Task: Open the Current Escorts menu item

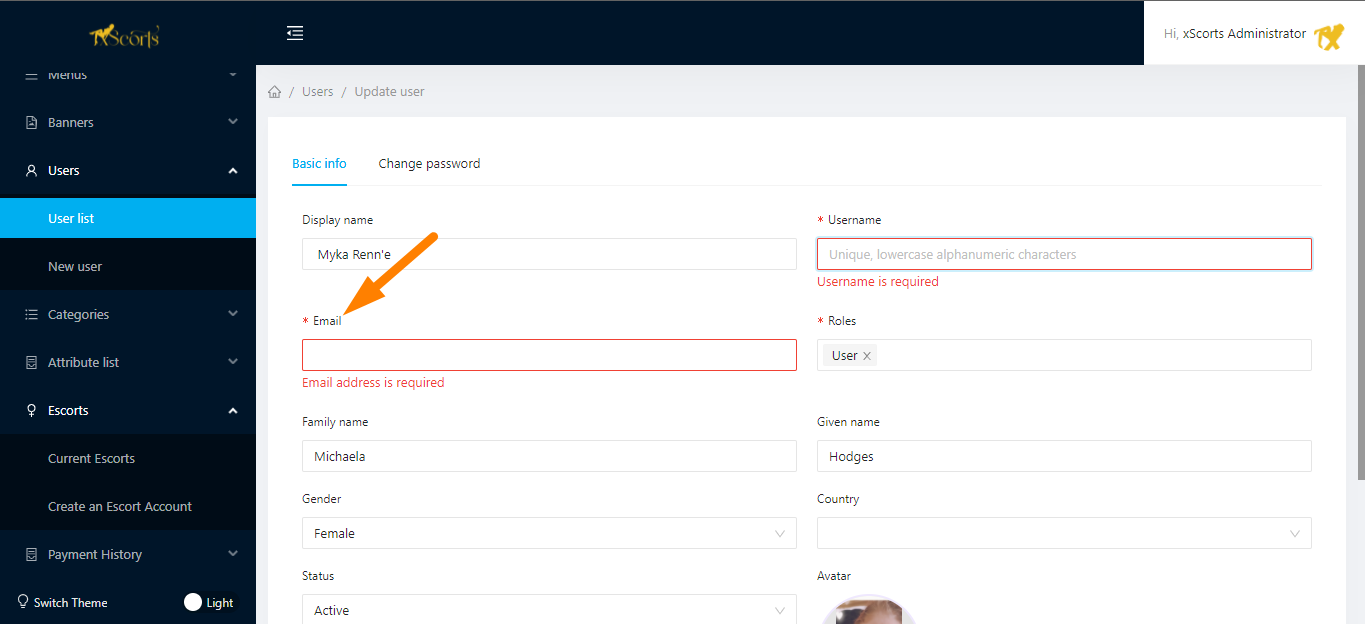Action: click(x=128, y=458)
